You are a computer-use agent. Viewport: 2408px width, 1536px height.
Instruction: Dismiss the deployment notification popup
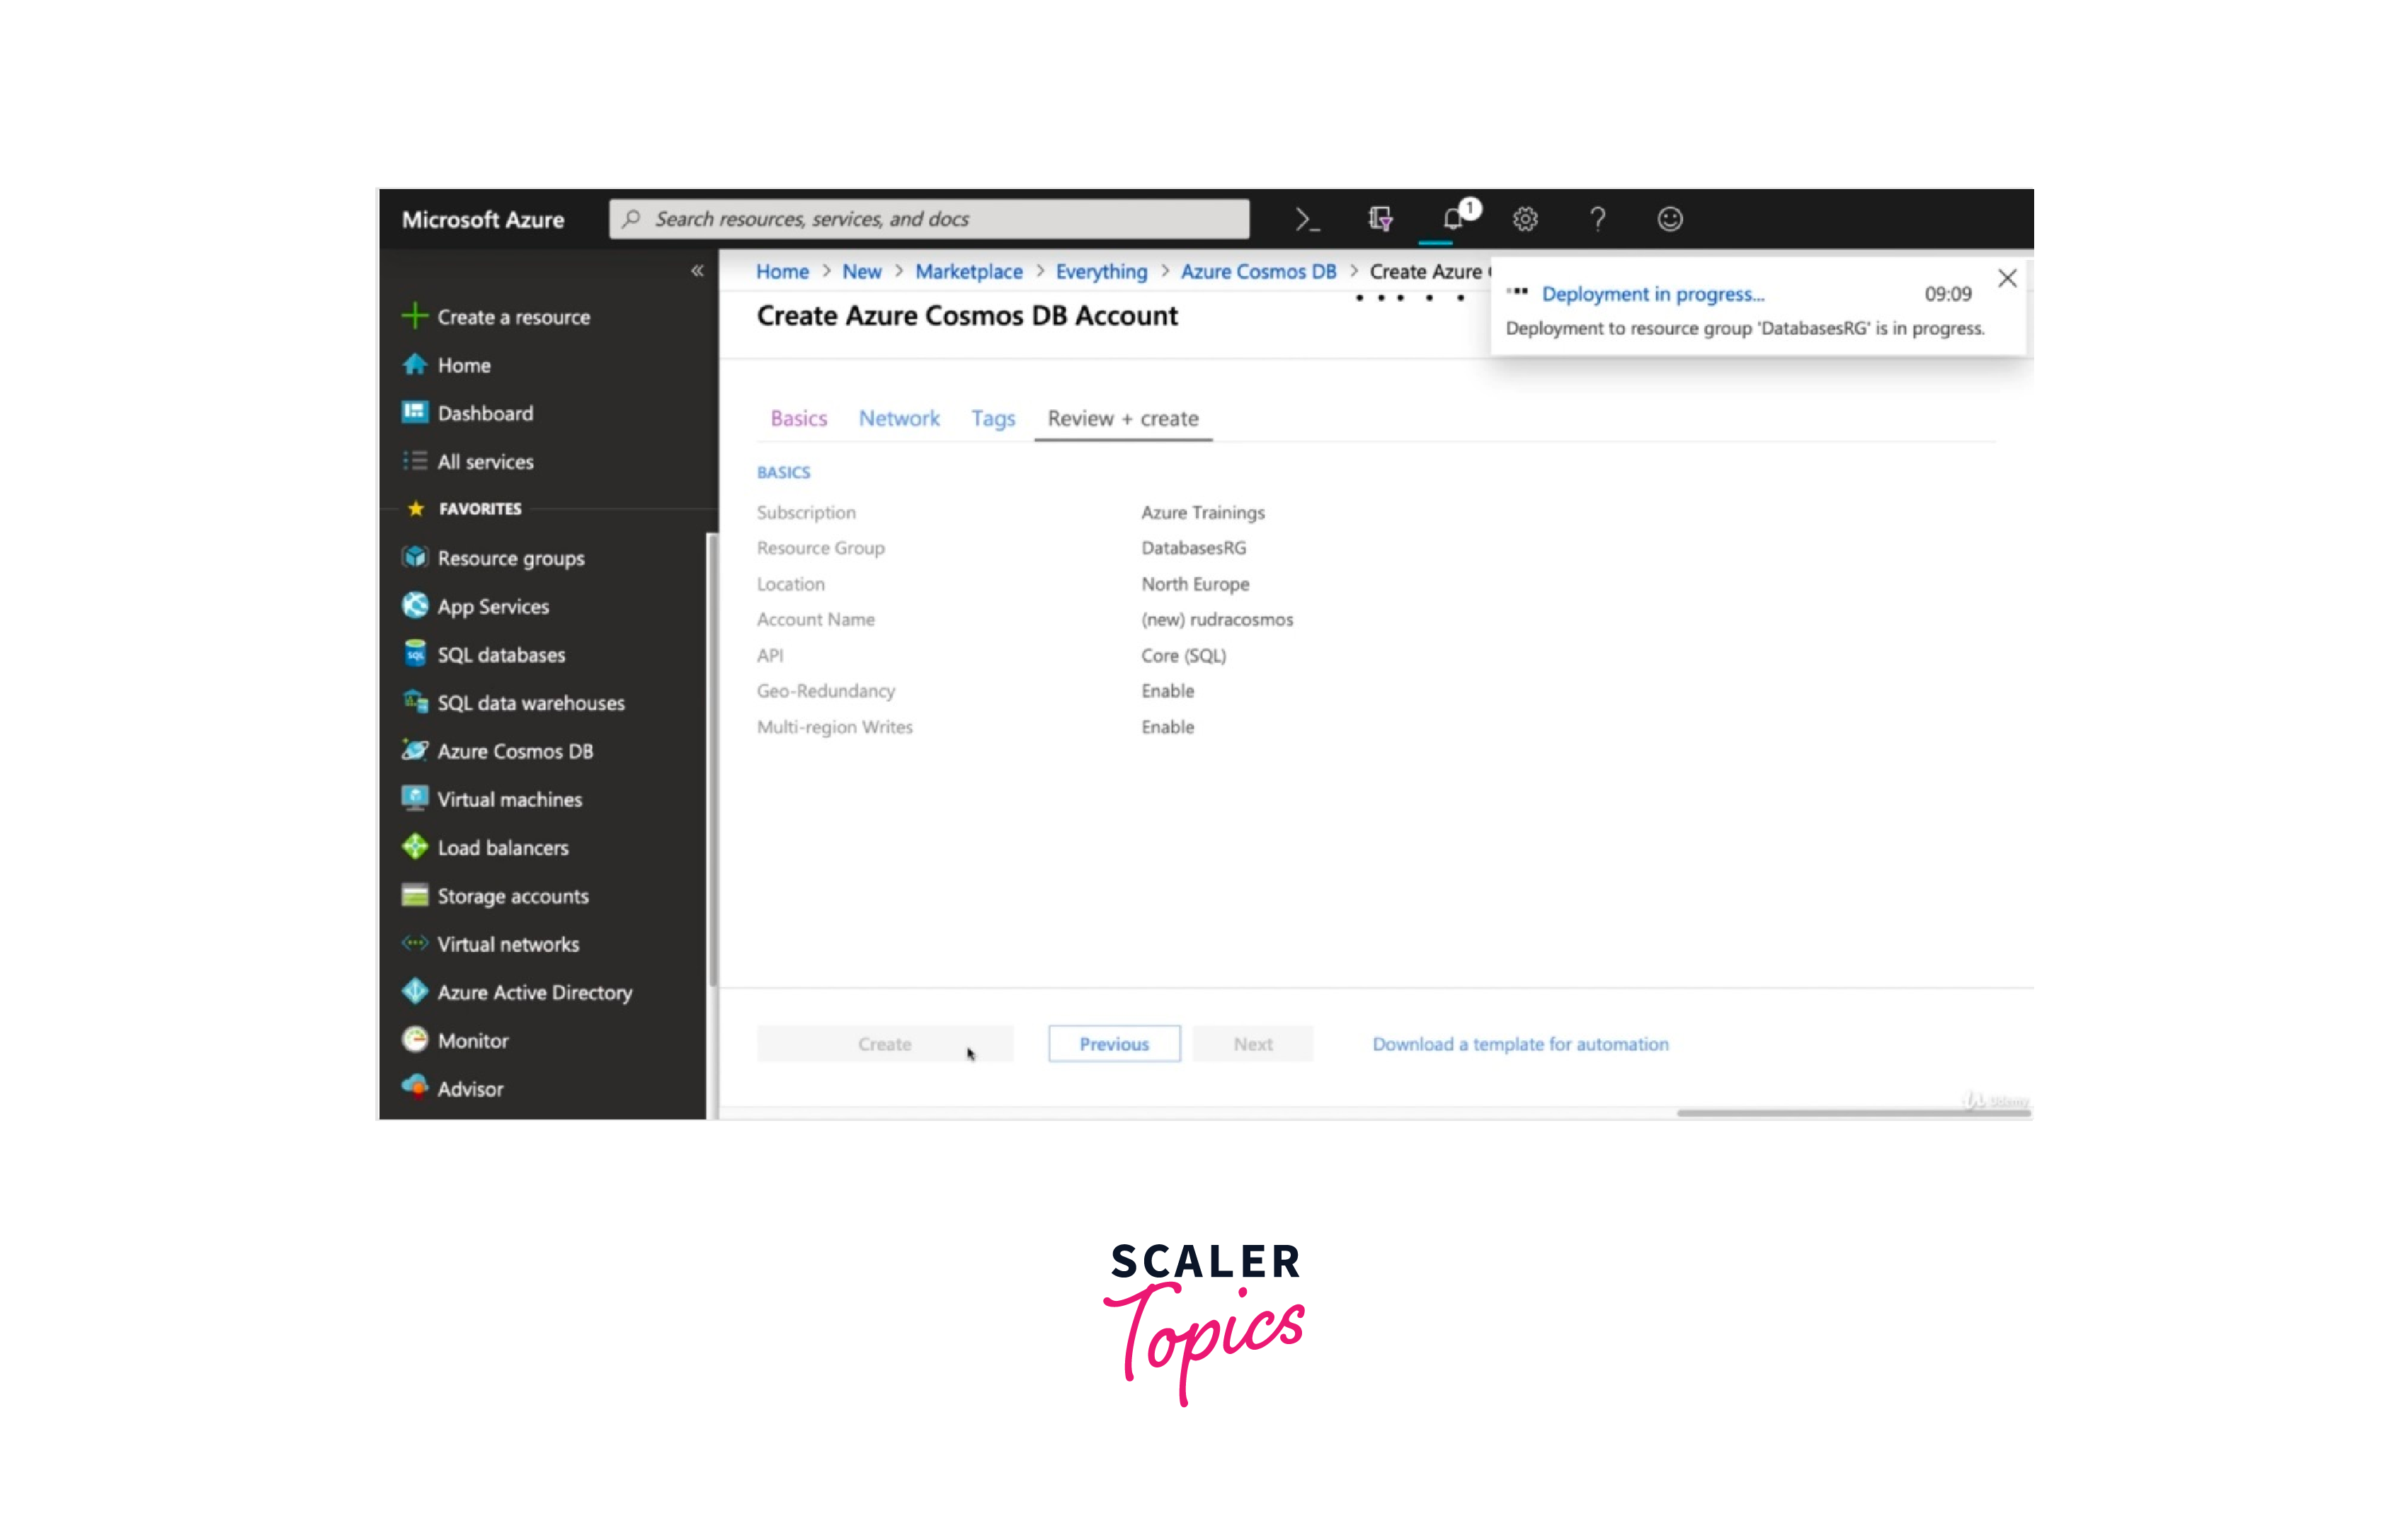tap(2007, 279)
